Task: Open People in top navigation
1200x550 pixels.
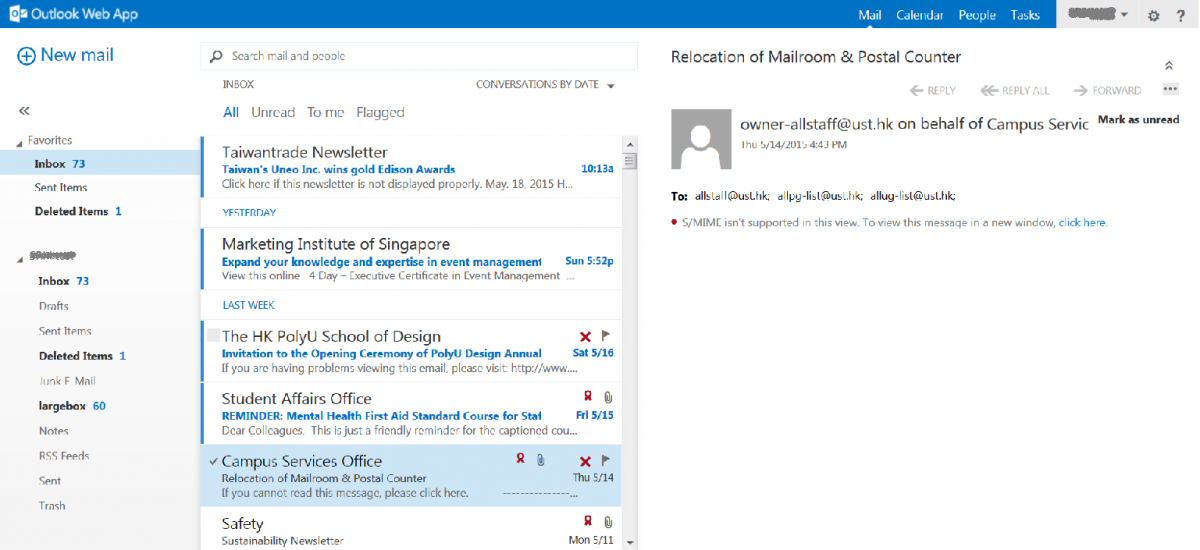Action: point(977,15)
